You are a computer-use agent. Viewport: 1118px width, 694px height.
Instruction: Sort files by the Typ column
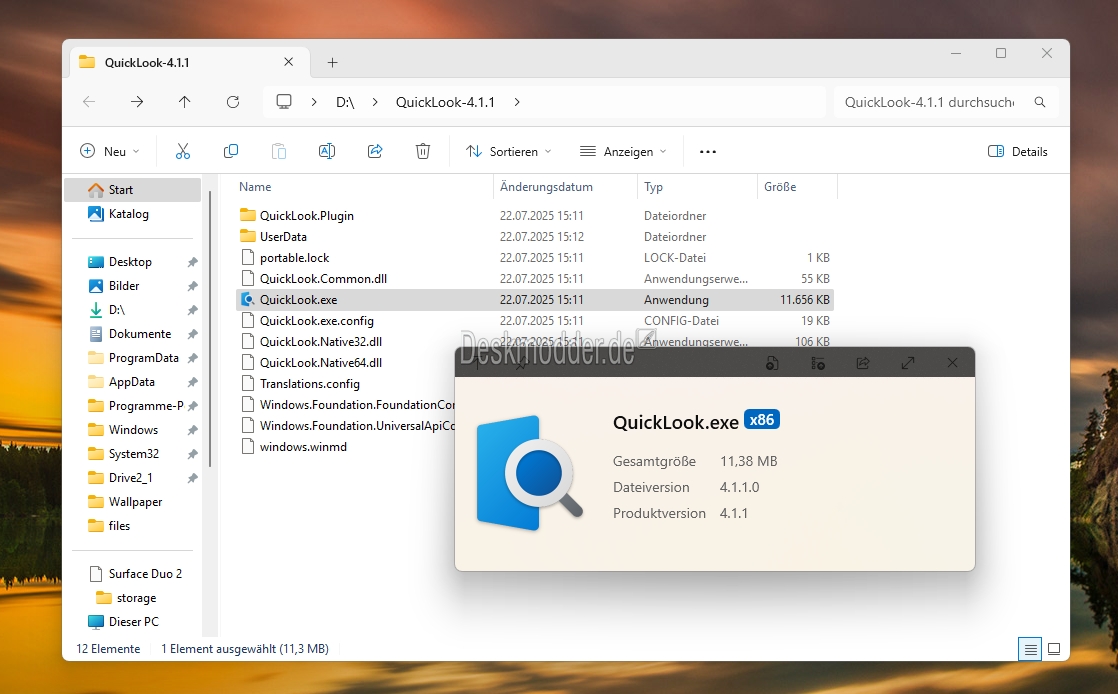point(653,187)
